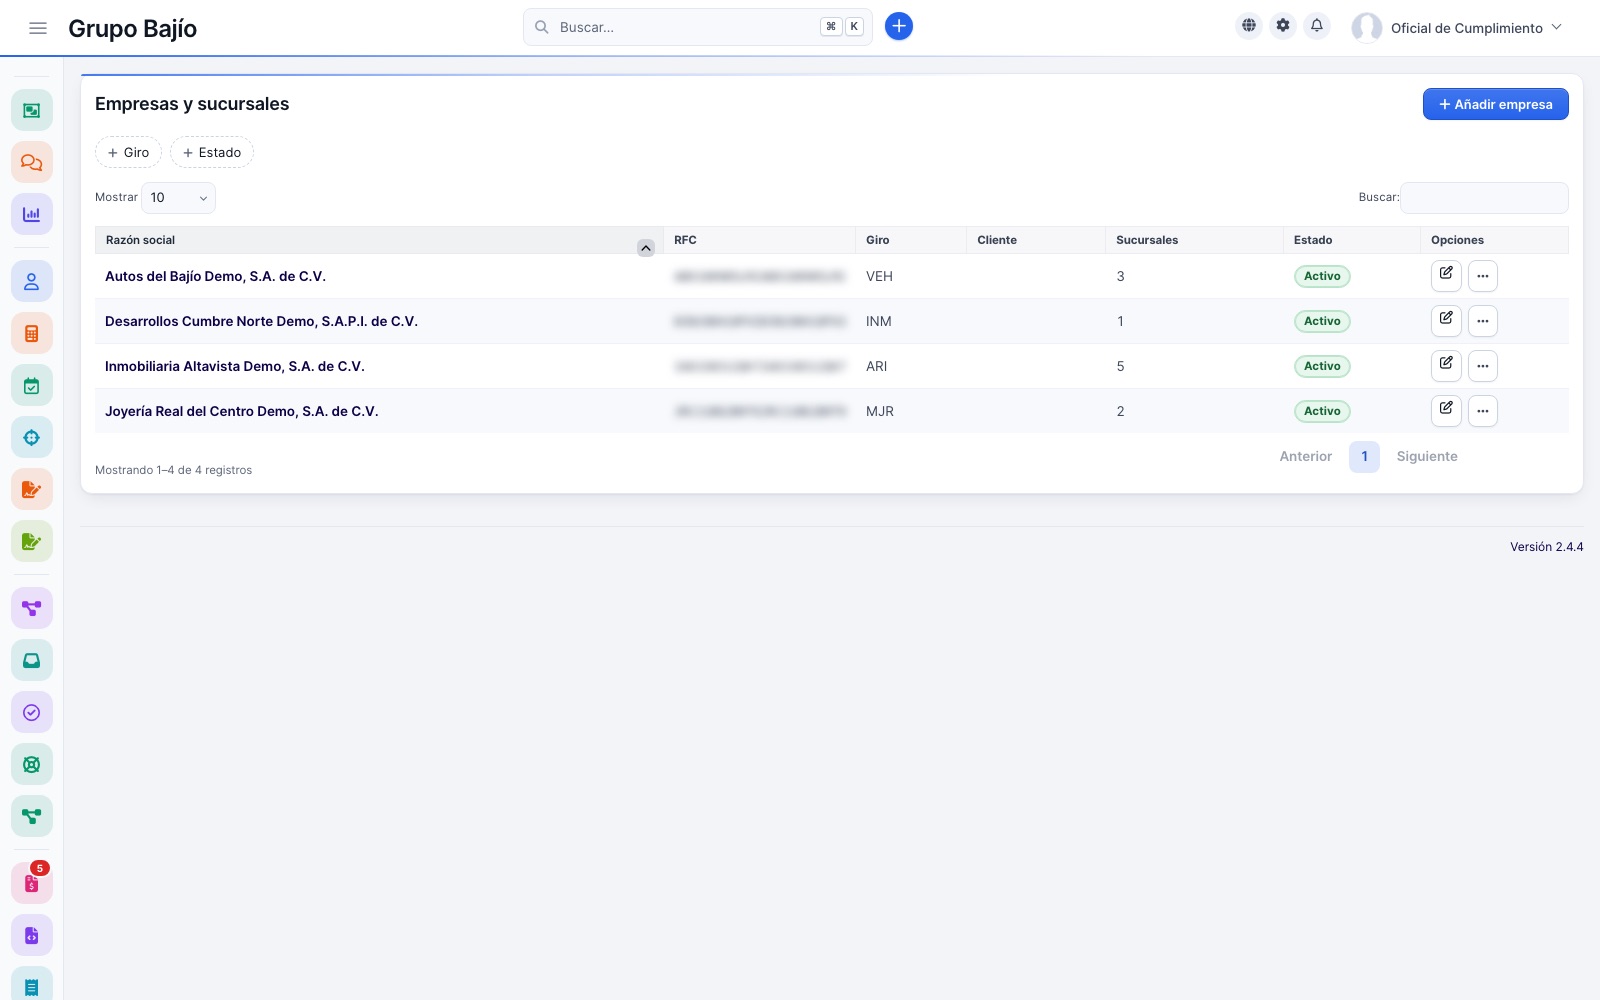This screenshot has width=1600, height=1000.
Task: Open the hamburger menu icon
Action: coord(38,28)
